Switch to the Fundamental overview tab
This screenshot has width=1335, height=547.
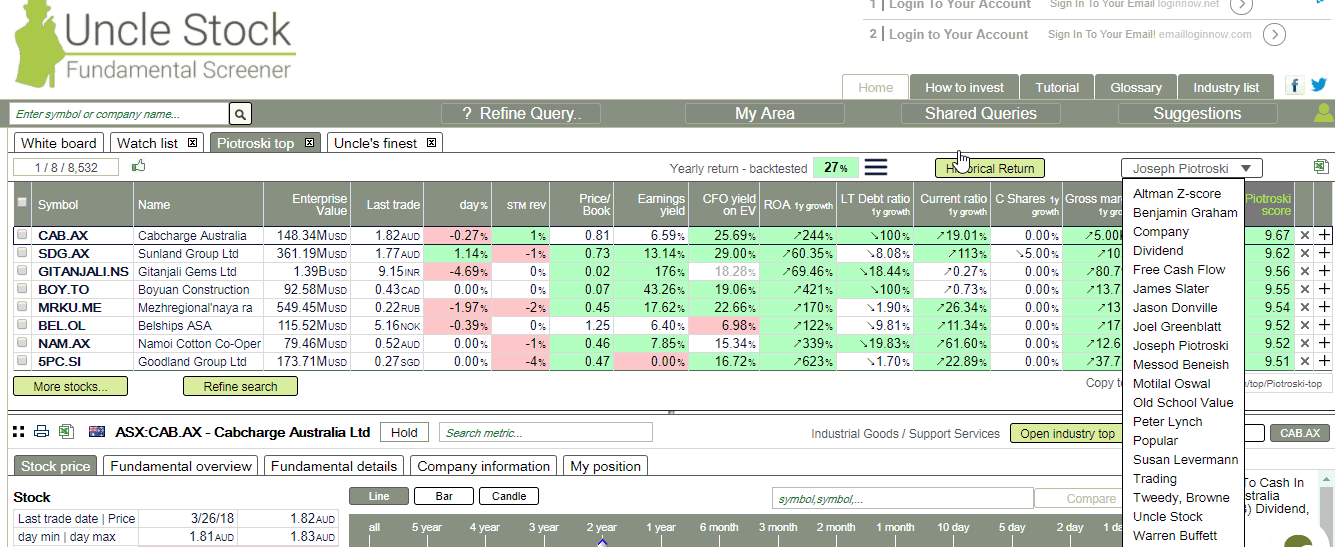[181, 466]
